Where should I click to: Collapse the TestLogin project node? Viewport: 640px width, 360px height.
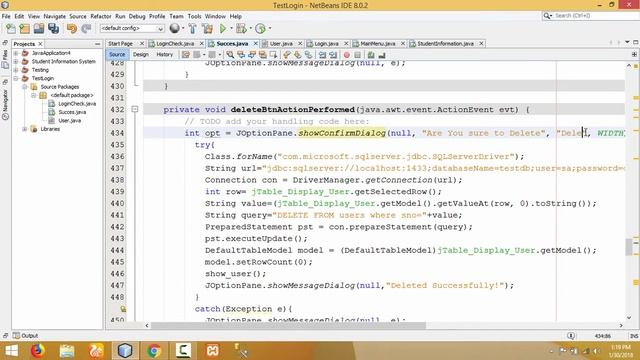coord(16,78)
